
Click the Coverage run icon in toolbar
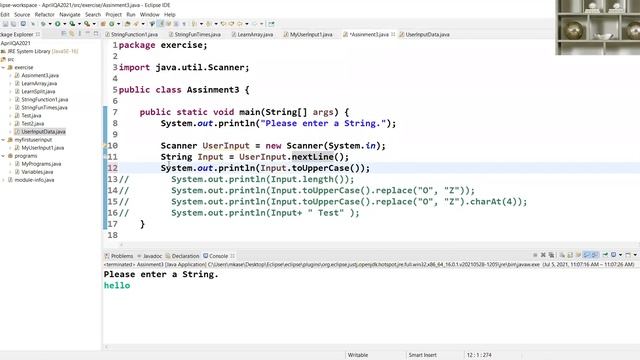click(x=72, y=24)
